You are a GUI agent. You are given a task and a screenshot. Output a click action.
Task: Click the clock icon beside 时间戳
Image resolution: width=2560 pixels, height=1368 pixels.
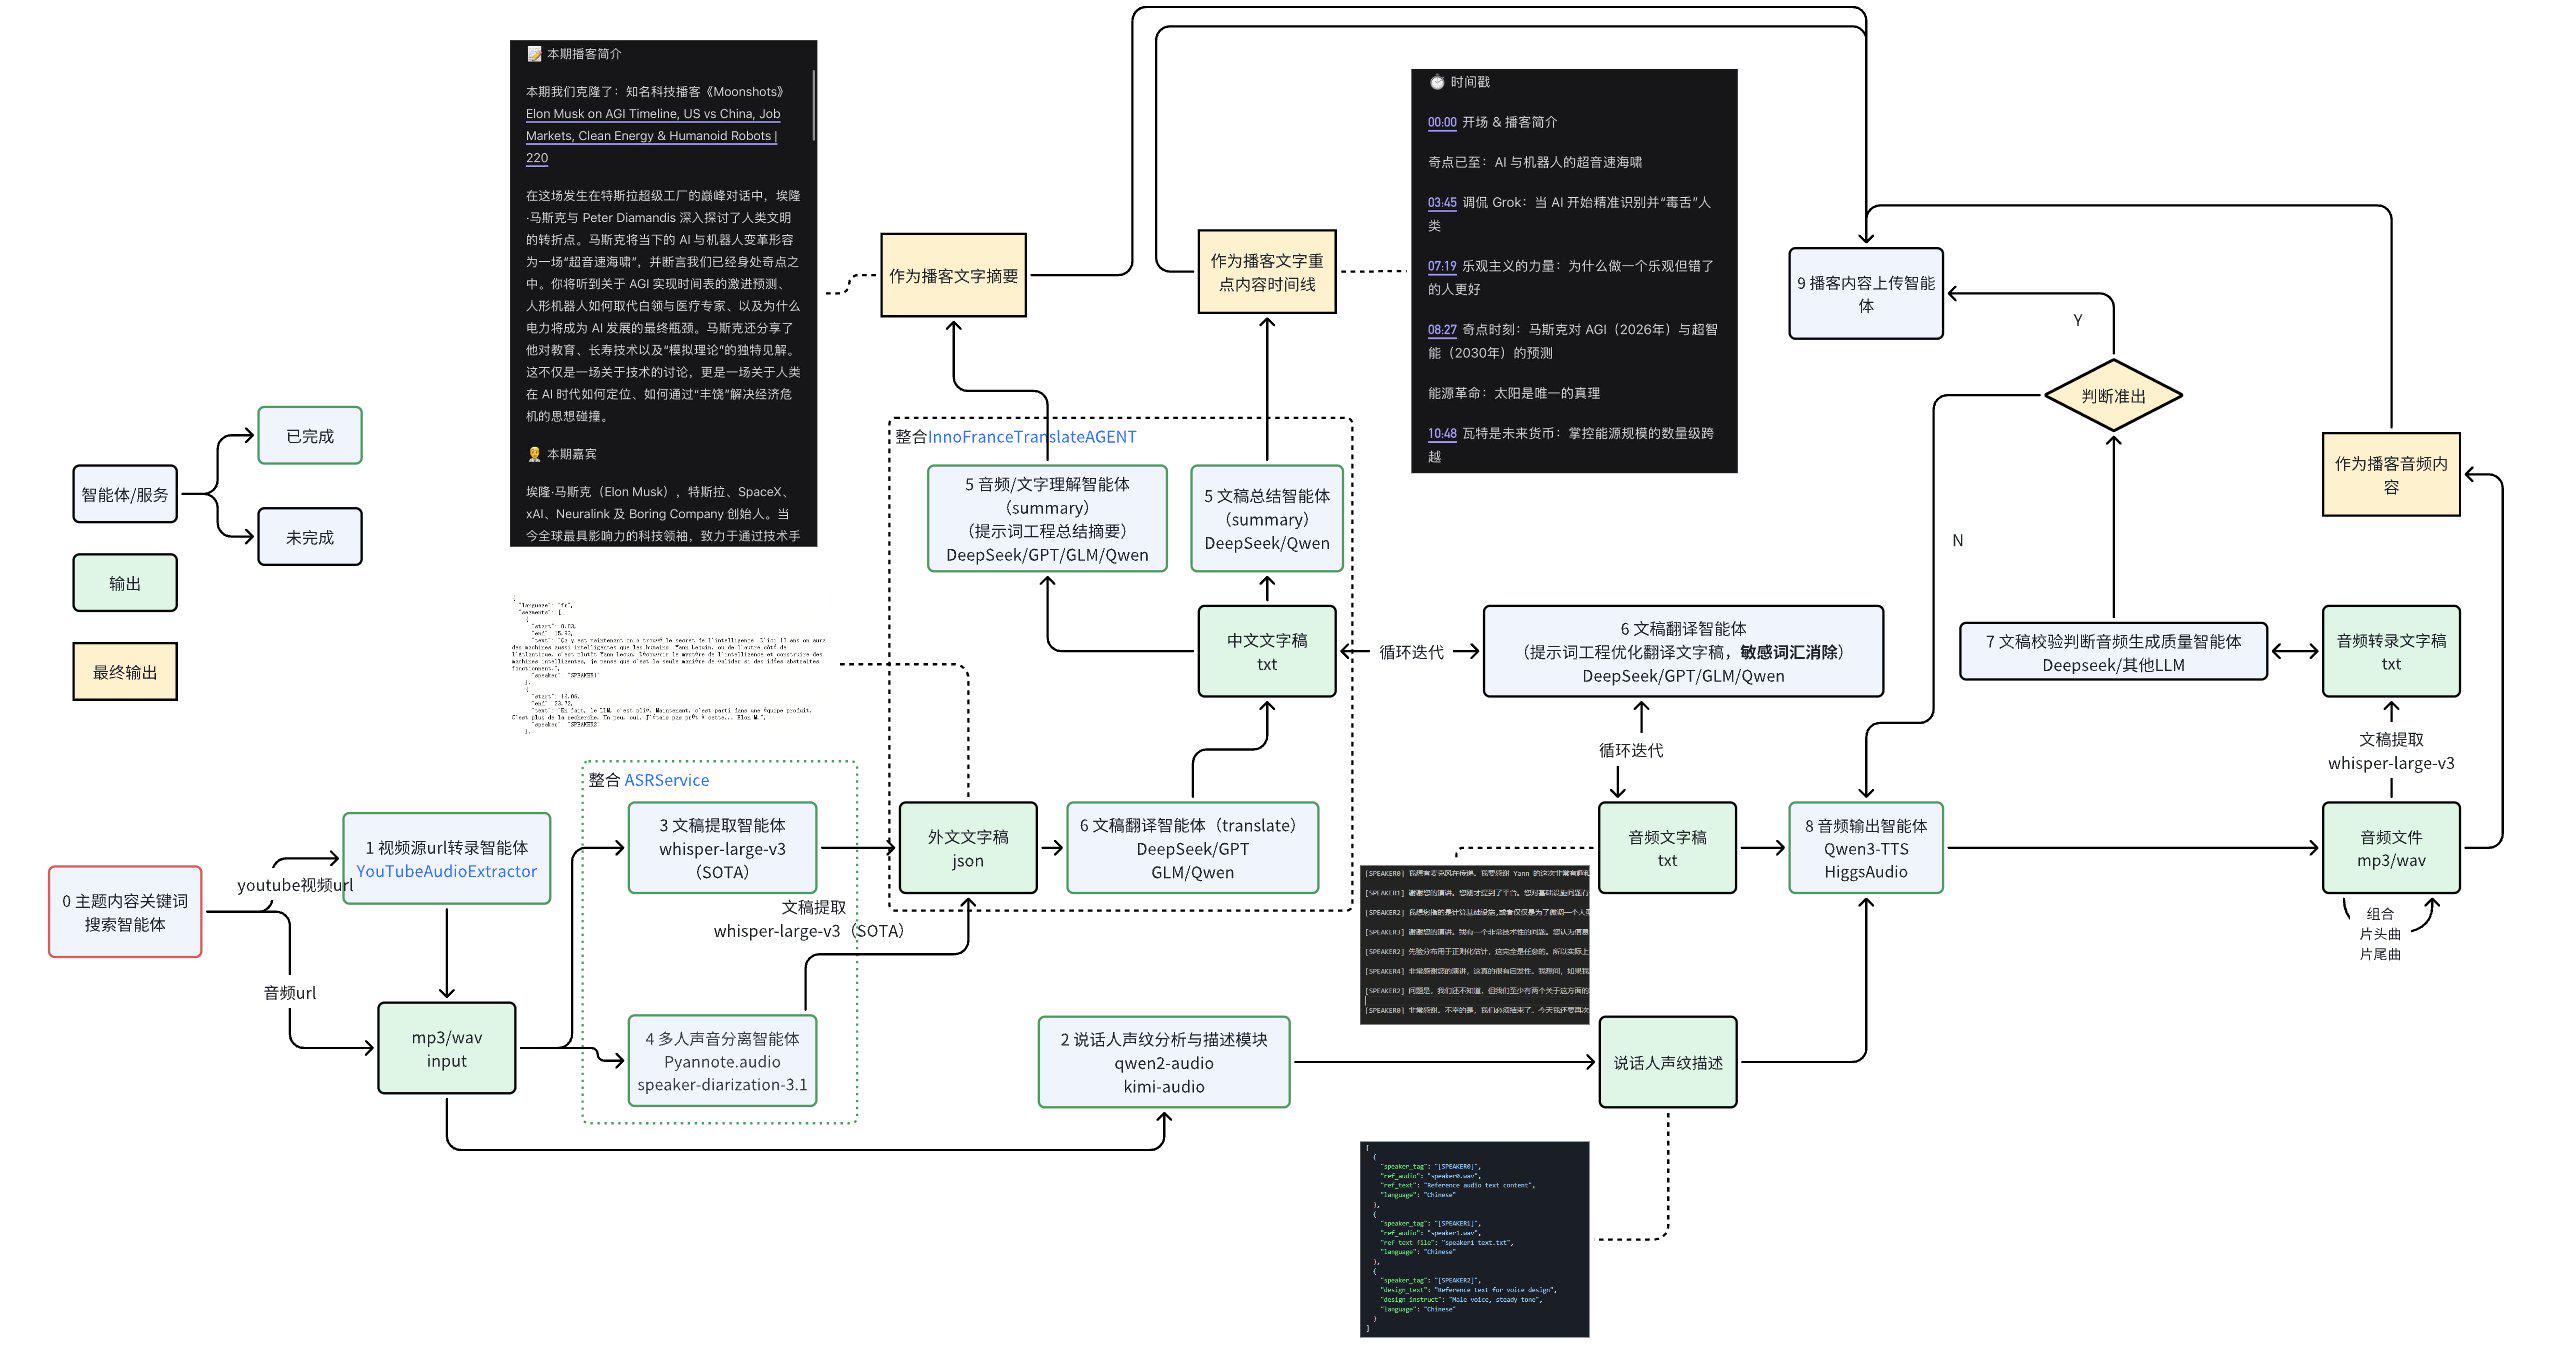pos(1437,82)
